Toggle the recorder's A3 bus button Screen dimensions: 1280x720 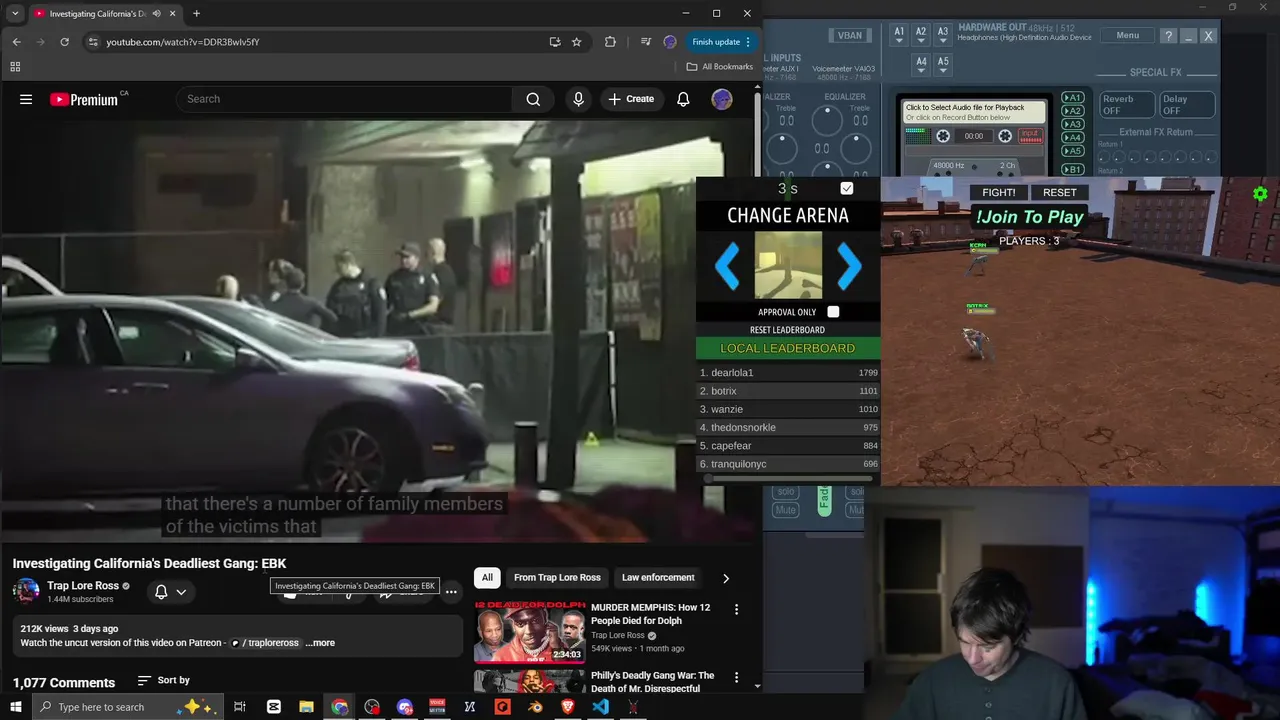(1072, 124)
